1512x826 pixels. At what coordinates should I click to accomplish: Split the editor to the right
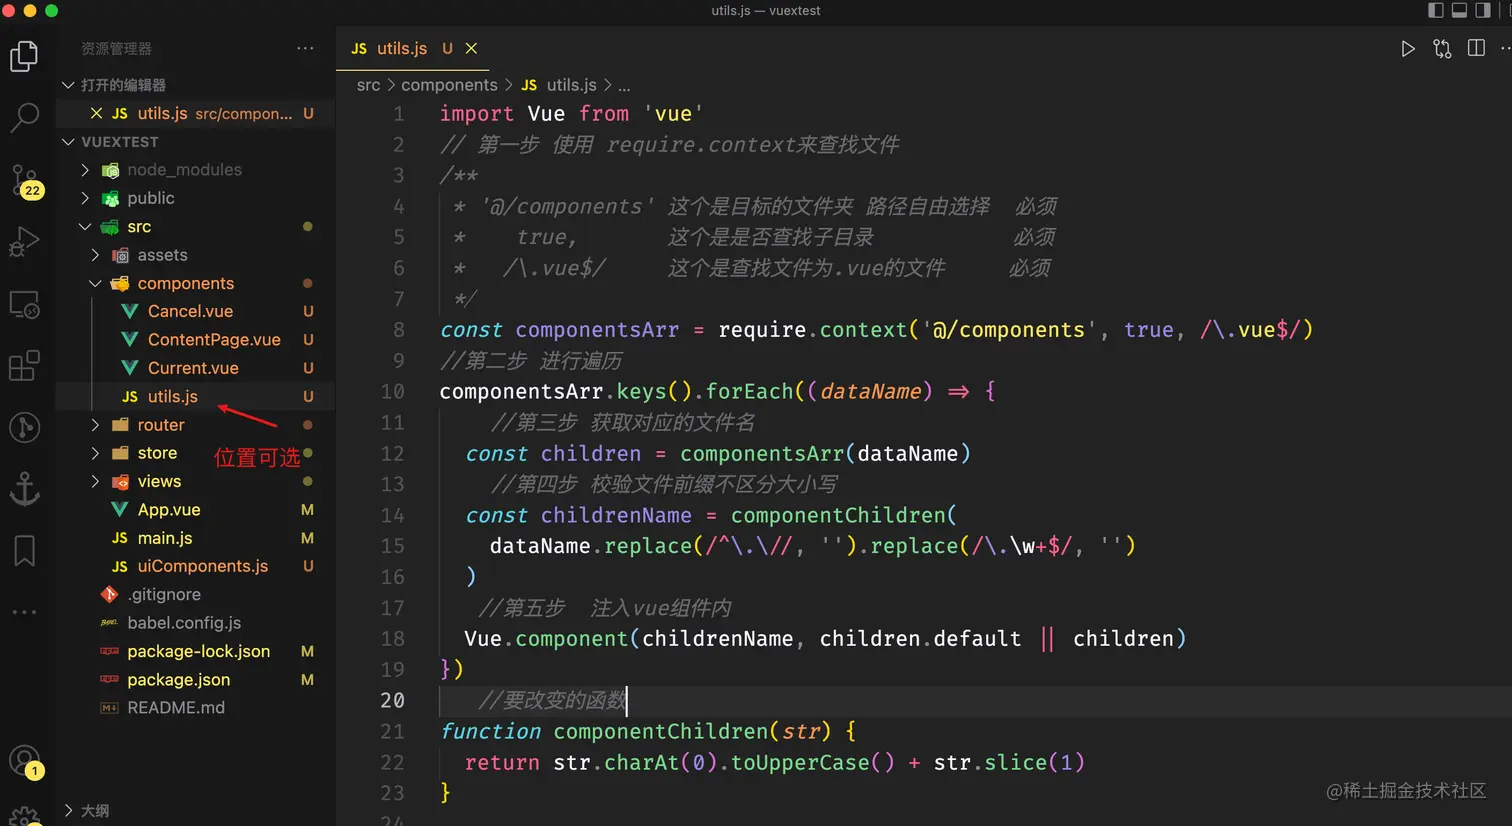point(1476,49)
